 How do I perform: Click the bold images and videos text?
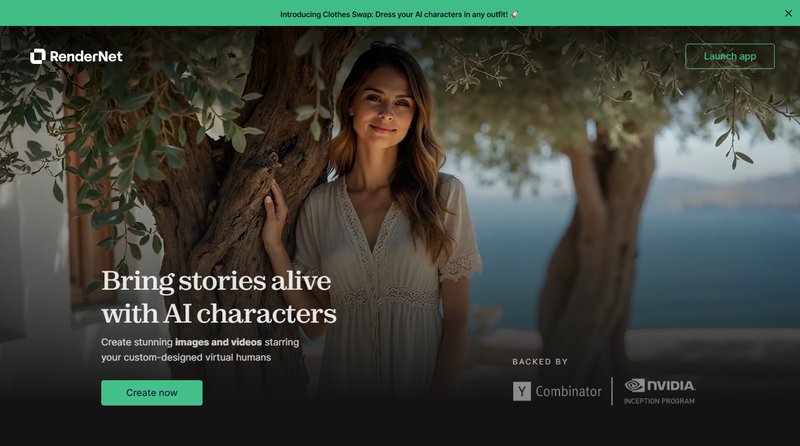click(x=218, y=342)
